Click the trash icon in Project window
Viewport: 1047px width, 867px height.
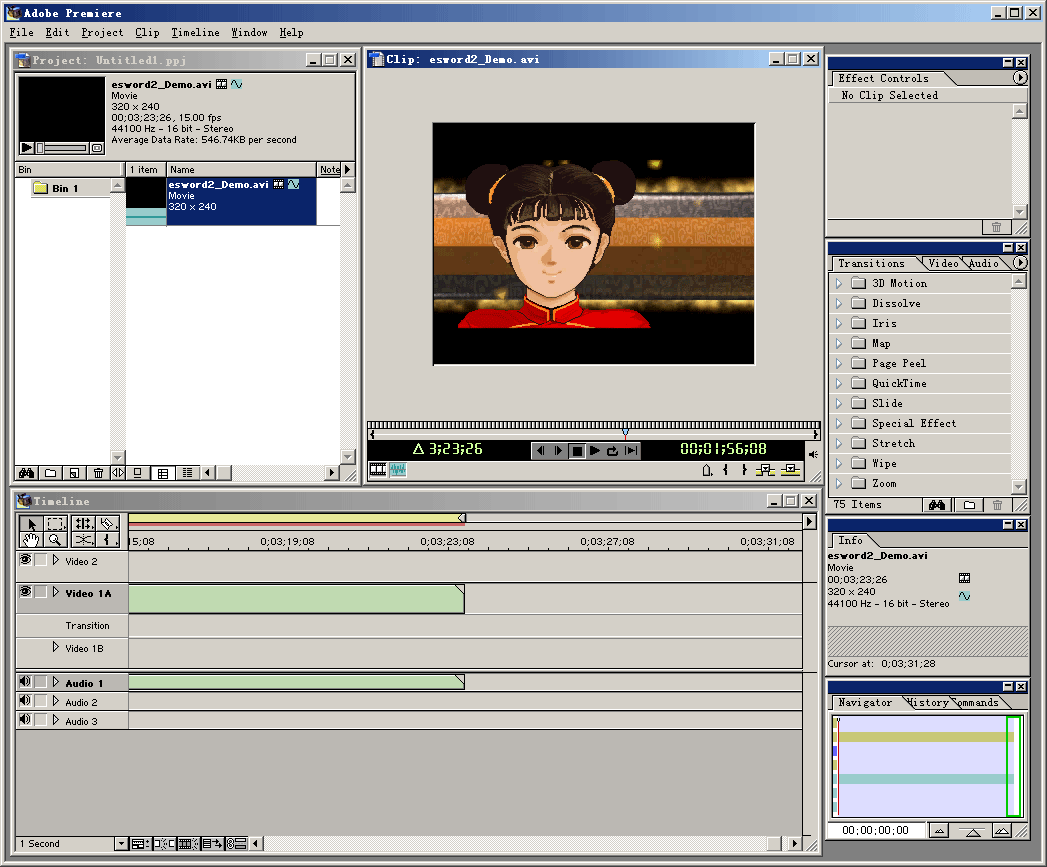point(98,473)
